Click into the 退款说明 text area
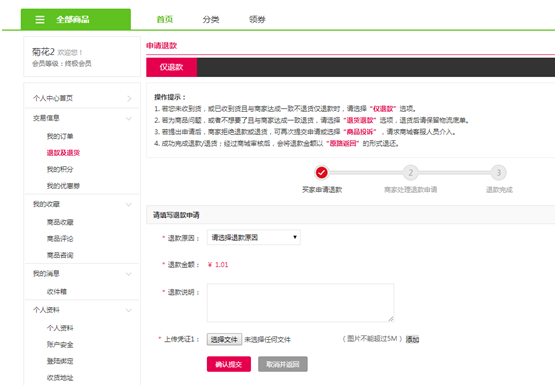Image resolution: width=557 pixels, height=387 pixels. point(301,303)
